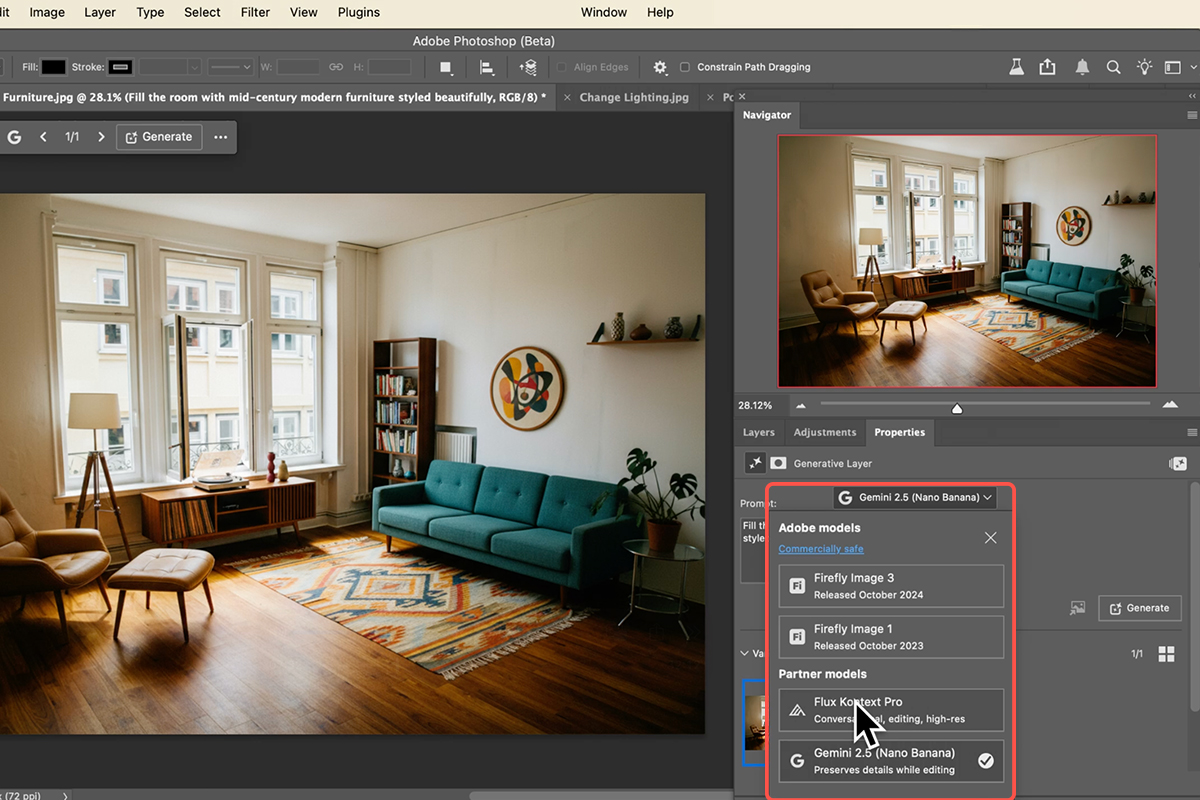Open the Gemini 2.5 model dropdown

(915, 497)
